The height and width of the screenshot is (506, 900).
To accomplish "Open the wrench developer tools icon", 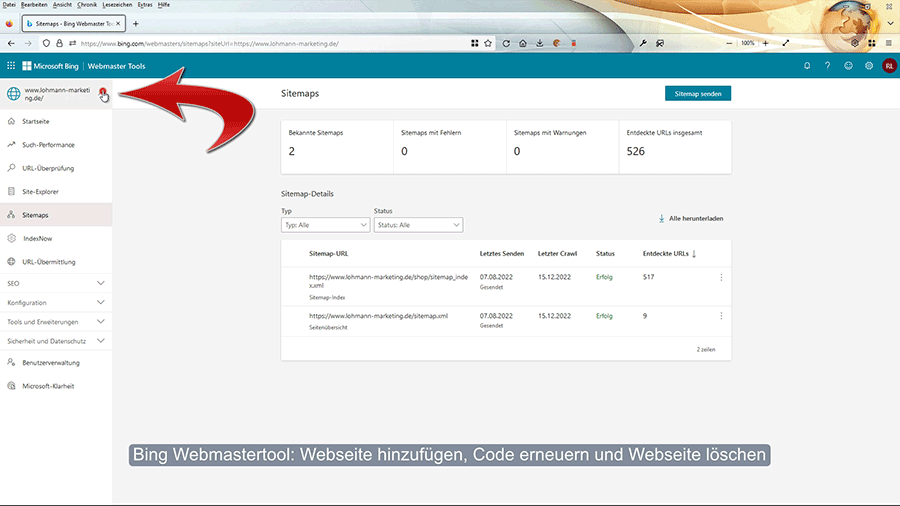I will coord(643,44).
